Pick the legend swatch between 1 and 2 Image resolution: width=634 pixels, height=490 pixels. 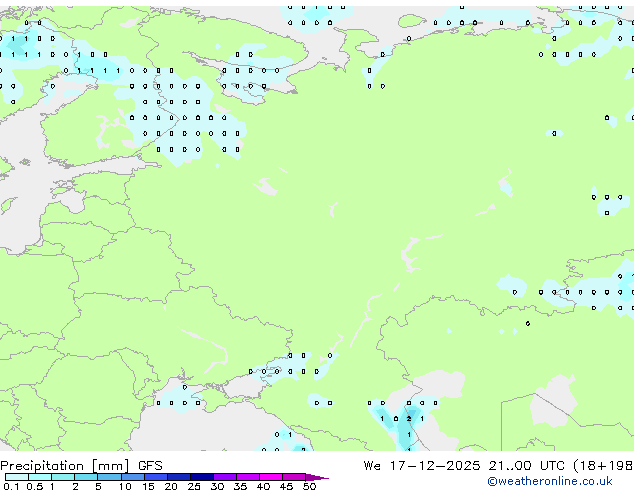click(x=63, y=477)
